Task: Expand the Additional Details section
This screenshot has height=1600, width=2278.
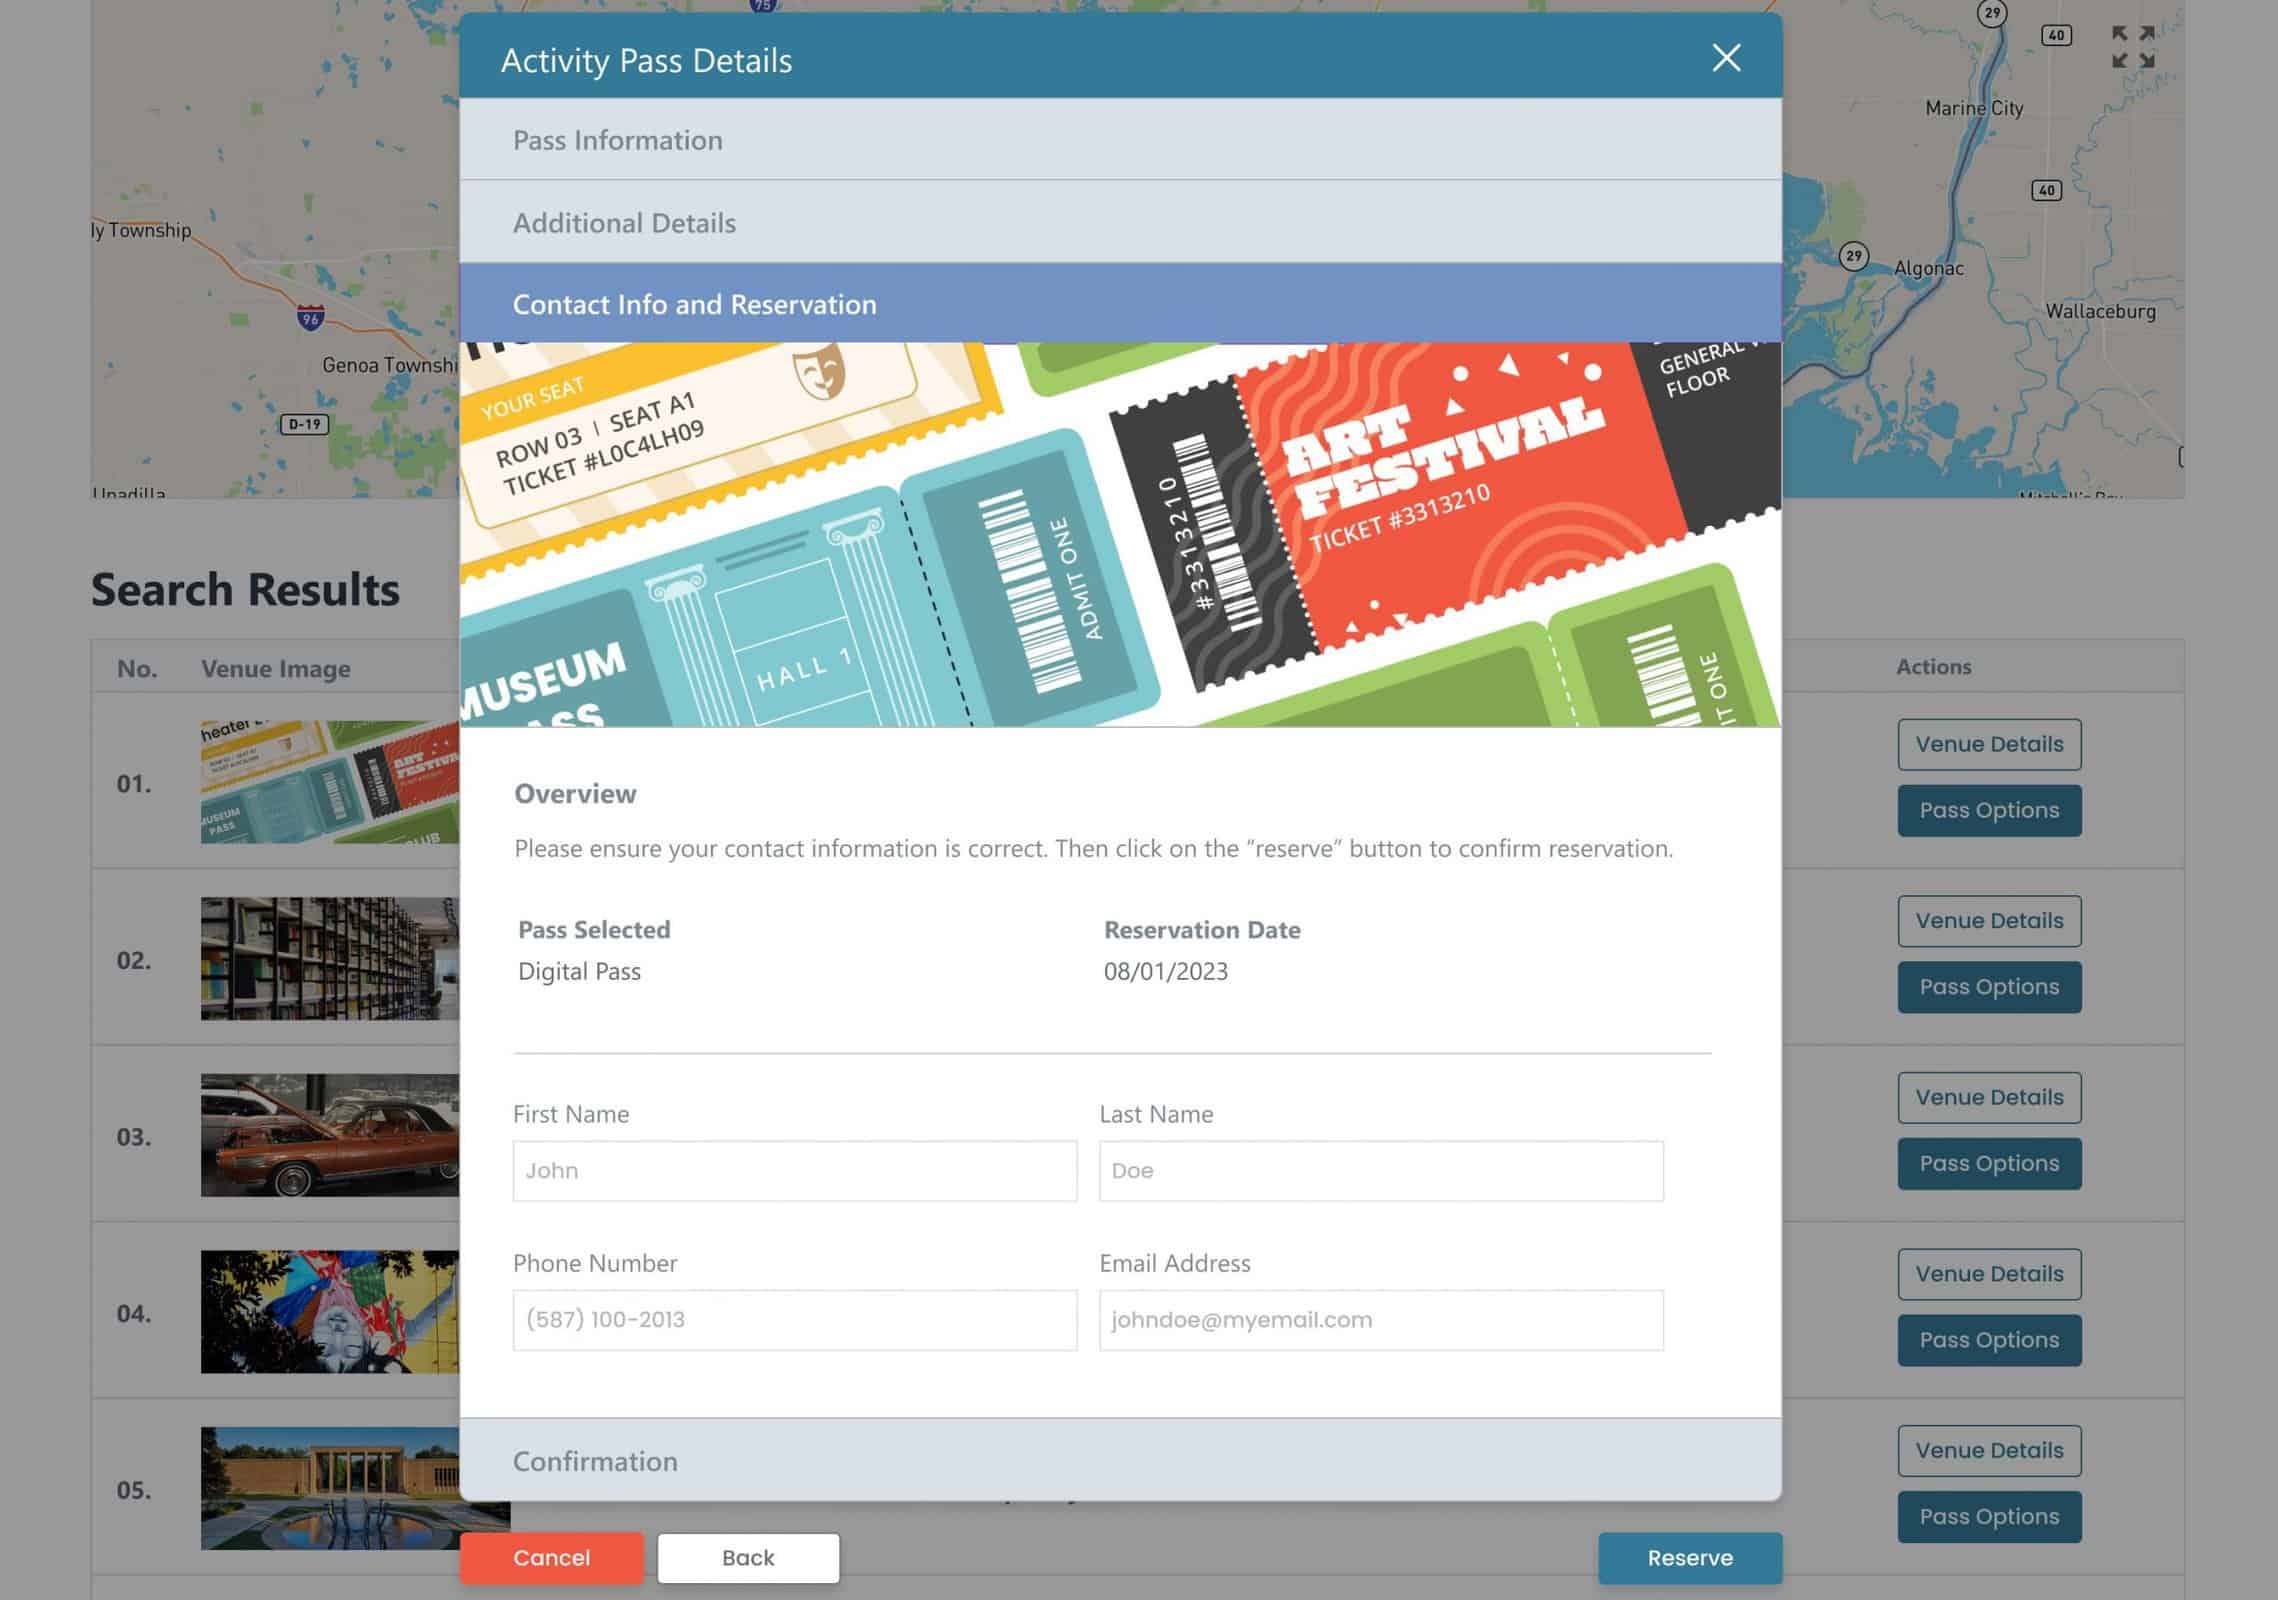Action: [x=1120, y=222]
